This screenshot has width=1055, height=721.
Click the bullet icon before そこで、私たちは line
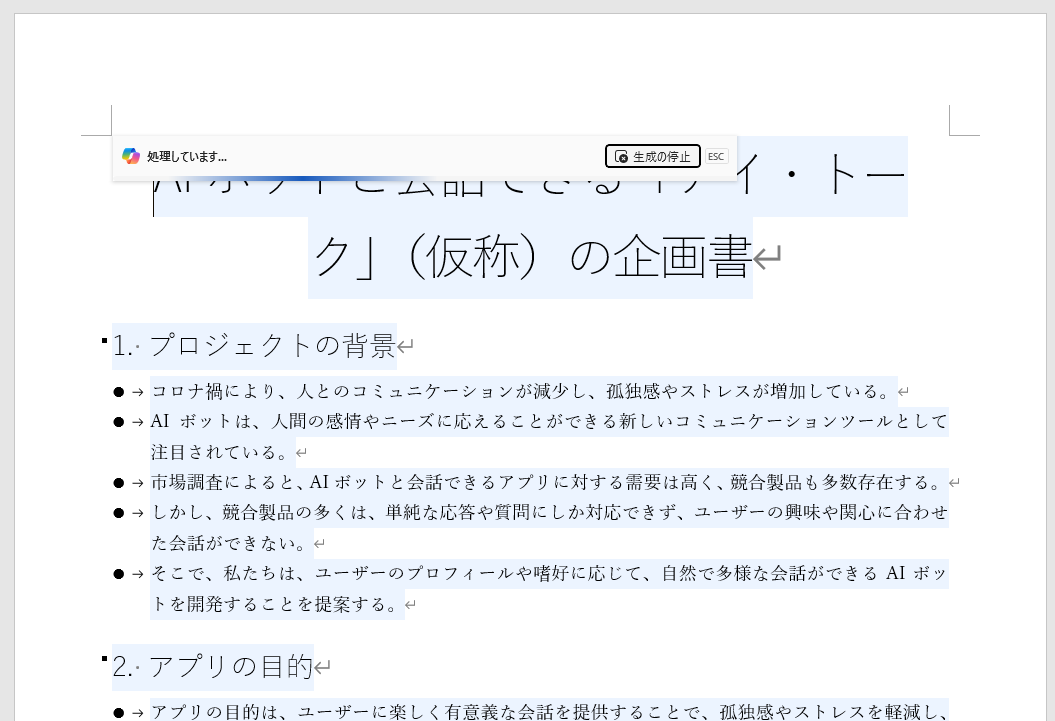click(x=118, y=573)
